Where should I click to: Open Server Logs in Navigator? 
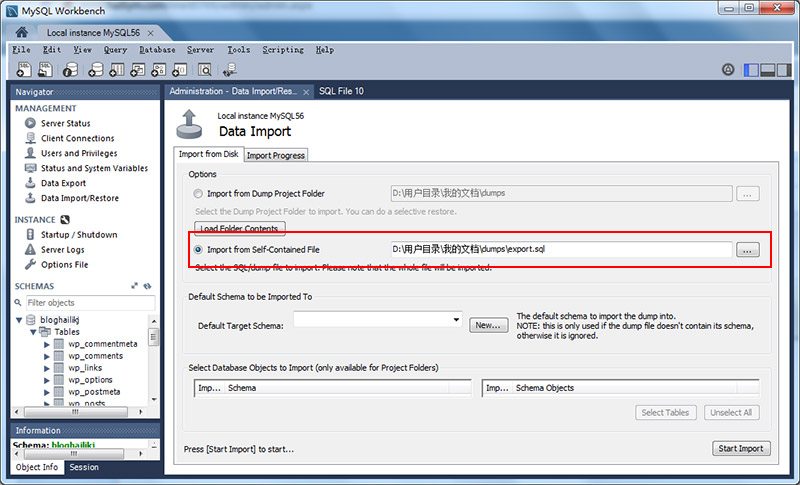coord(62,249)
